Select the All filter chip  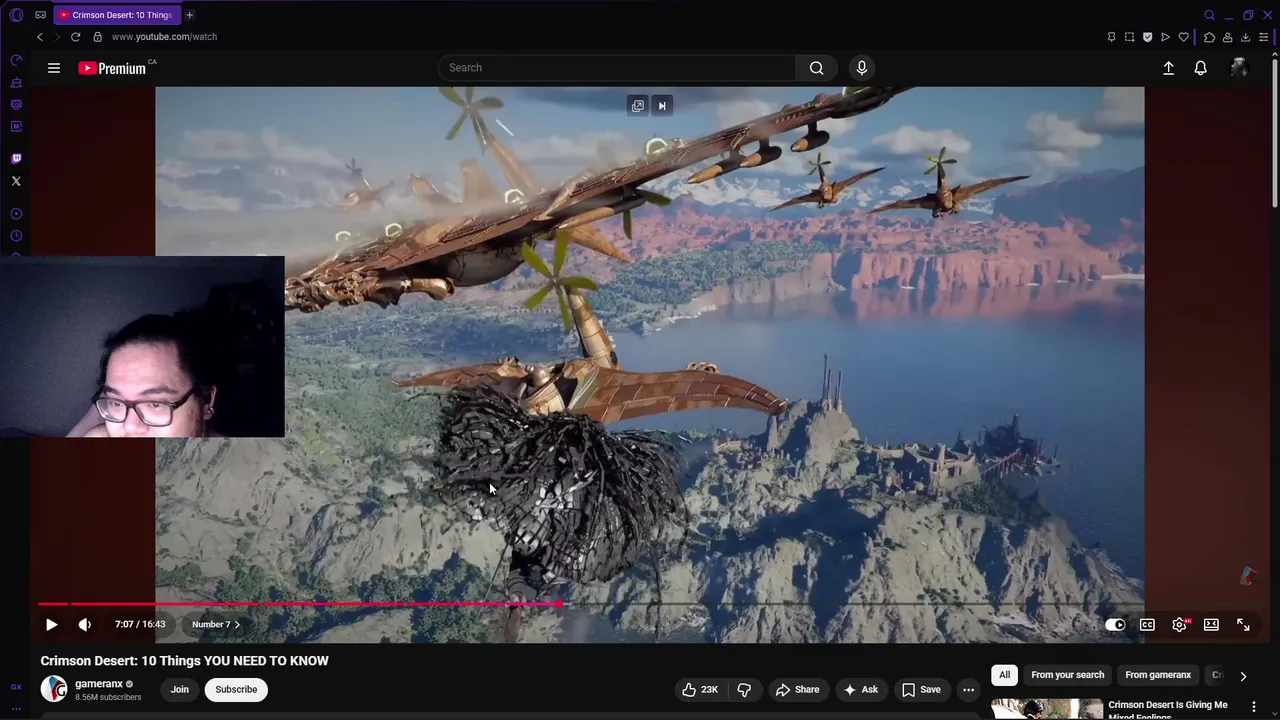pyautogui.click(x=1004, y=675)
